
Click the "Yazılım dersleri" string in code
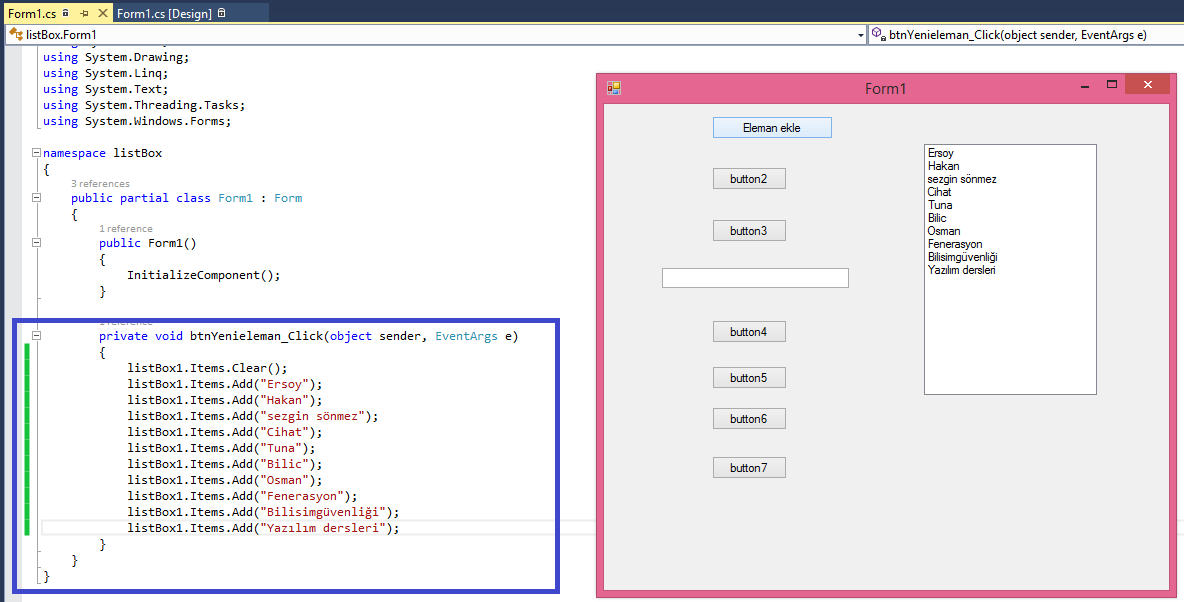(x=323, y=528)
